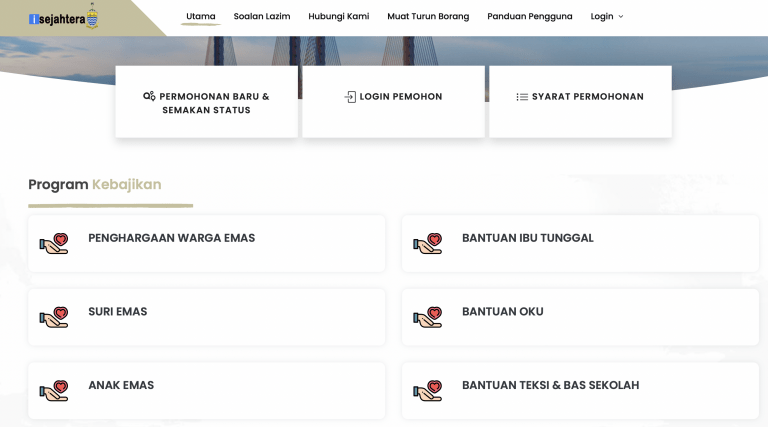The height and width of the screenshot is (427, 768).
Task: Click the i-sejahtera logo
Action: (x=63, y=17)
